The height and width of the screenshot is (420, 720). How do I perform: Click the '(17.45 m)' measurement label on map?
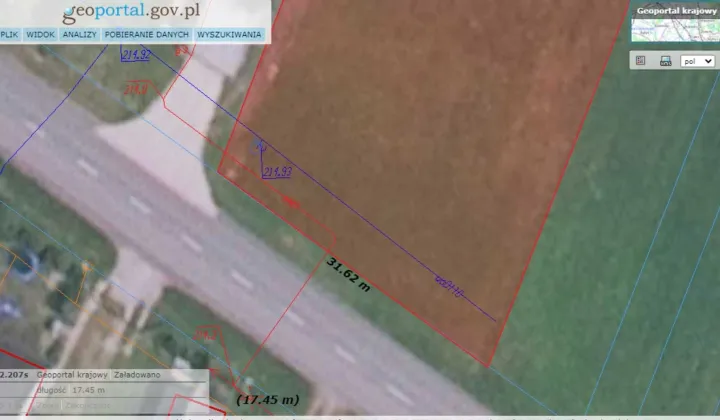click(267, 400)
